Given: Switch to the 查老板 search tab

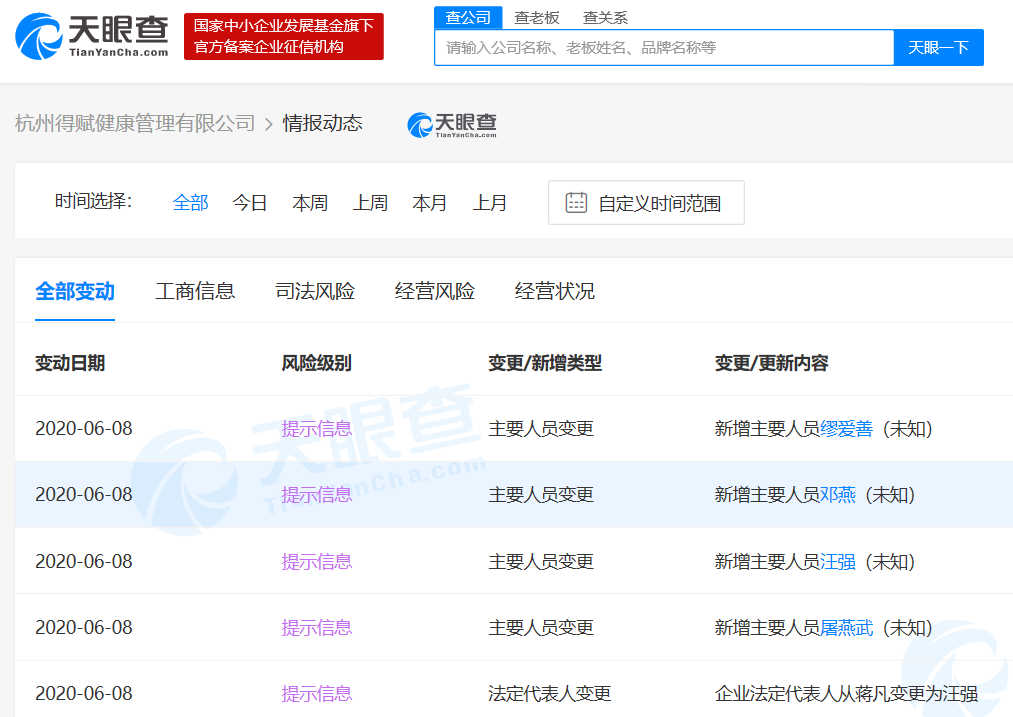Looking at the screenshot, I should 537,17.
